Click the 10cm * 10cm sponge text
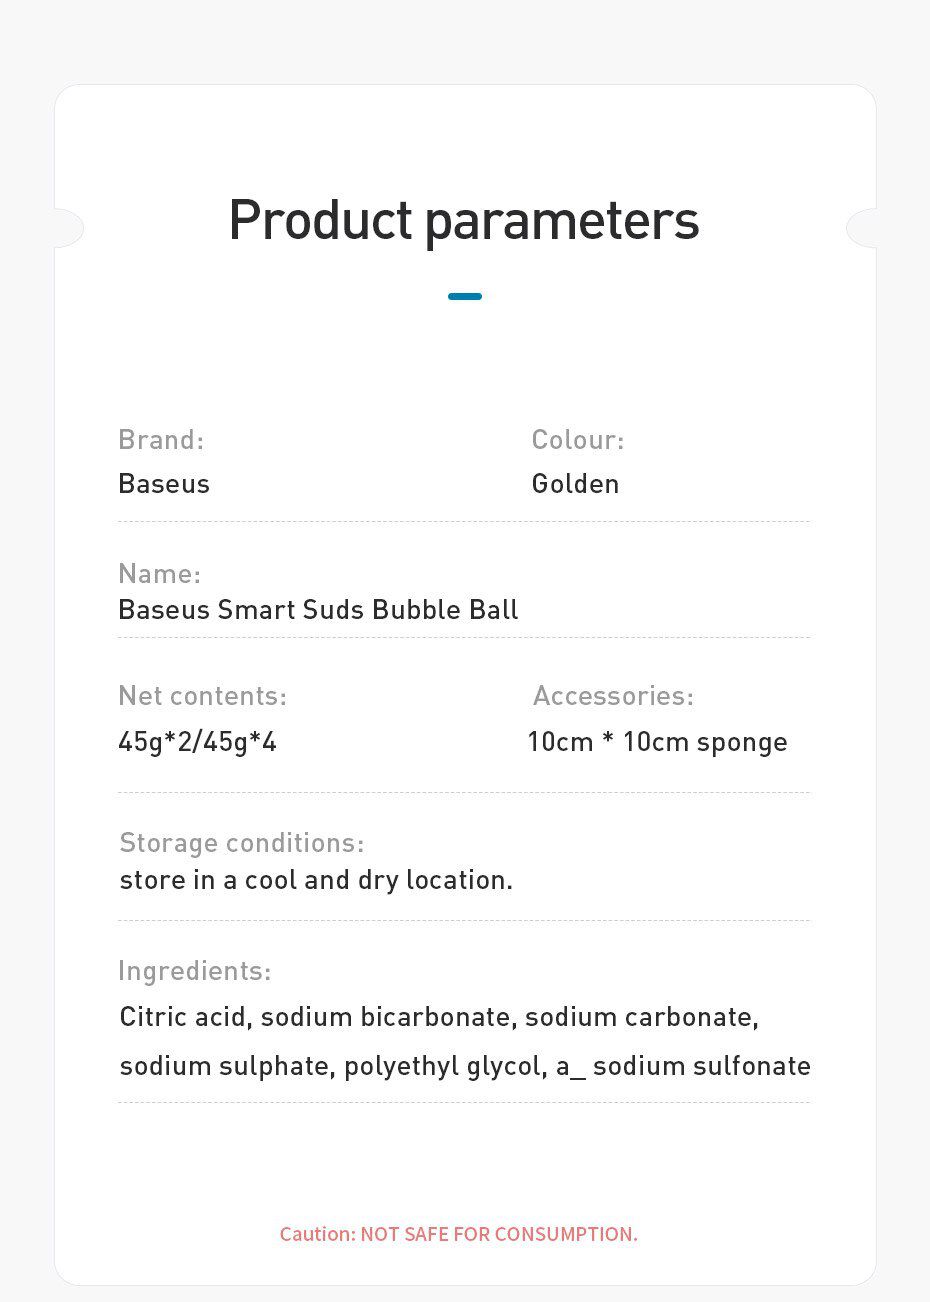This screenshot has height=1302, width=930. coord(658,742)
